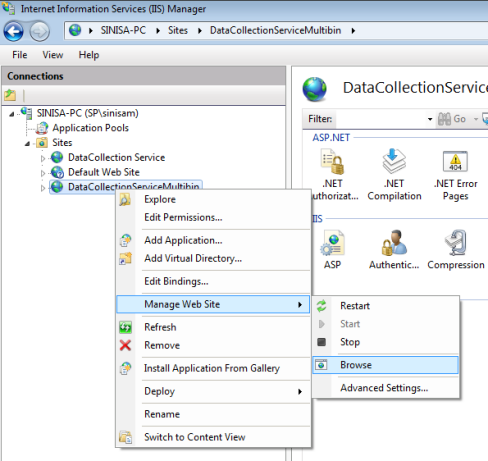Choose Switch to Content View
Viewport: 488px width, 461px height.
(x=213, y=437)
